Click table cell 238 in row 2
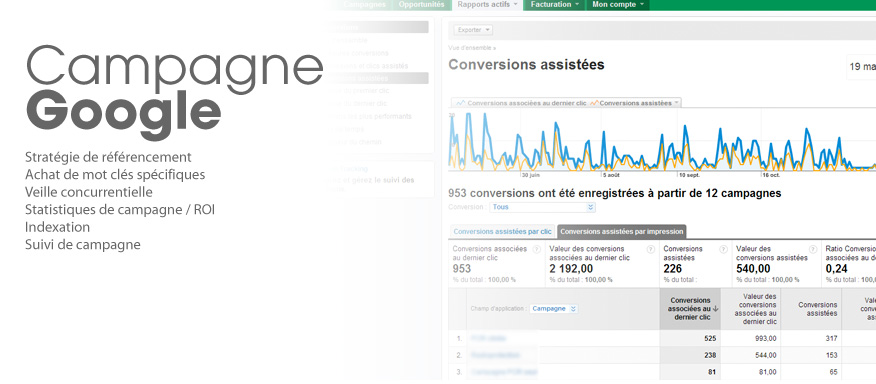 tap(709, 355)
